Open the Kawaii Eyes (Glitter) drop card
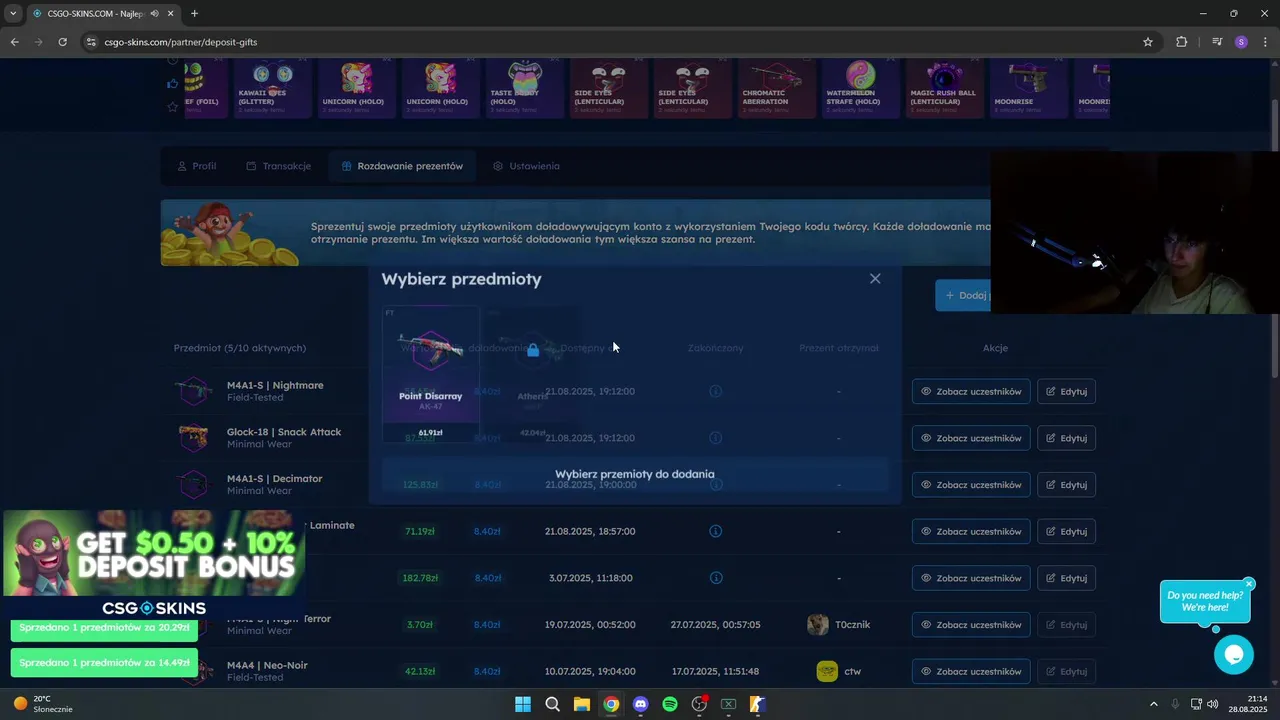Viewport: 1280px width, 720px height. pyautogui.click(x=272, y=88)
